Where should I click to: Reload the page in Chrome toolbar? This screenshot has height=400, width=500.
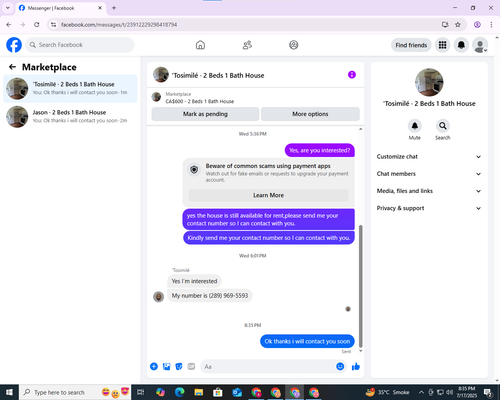(x=37, y=25)
